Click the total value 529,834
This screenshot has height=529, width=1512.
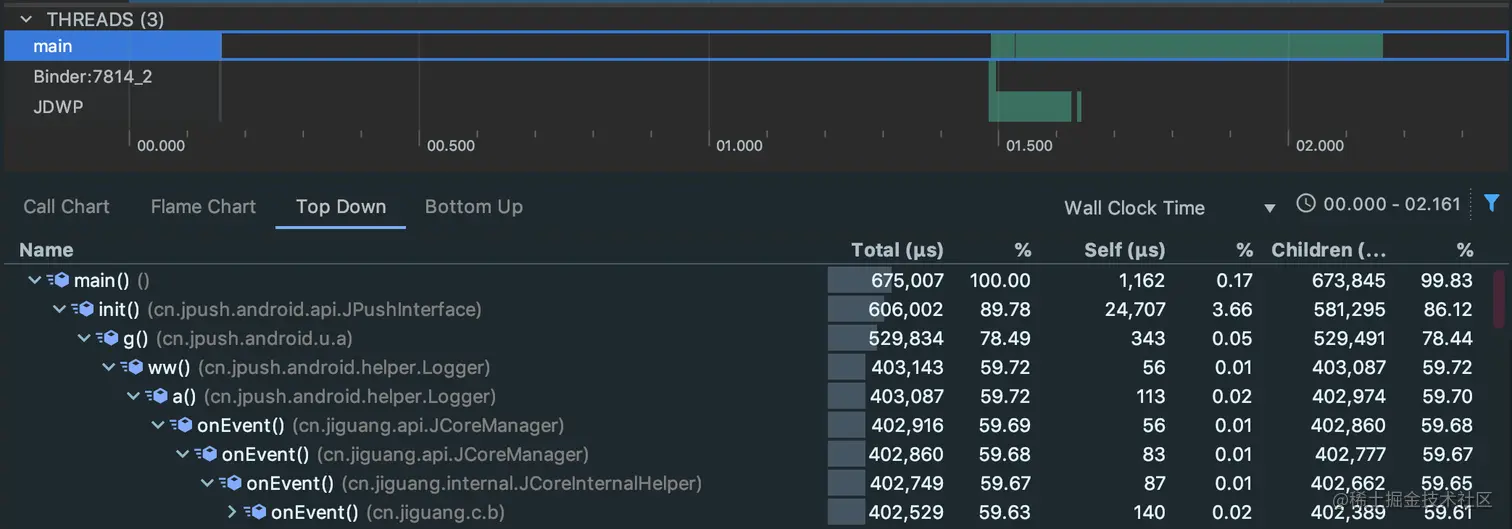(906, 339)
